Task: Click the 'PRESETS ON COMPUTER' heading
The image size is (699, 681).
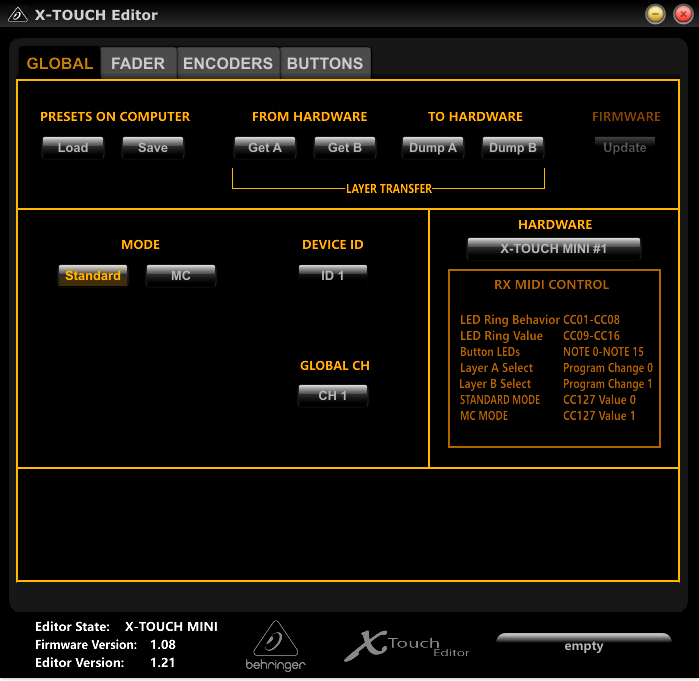Action: [115, 116]
